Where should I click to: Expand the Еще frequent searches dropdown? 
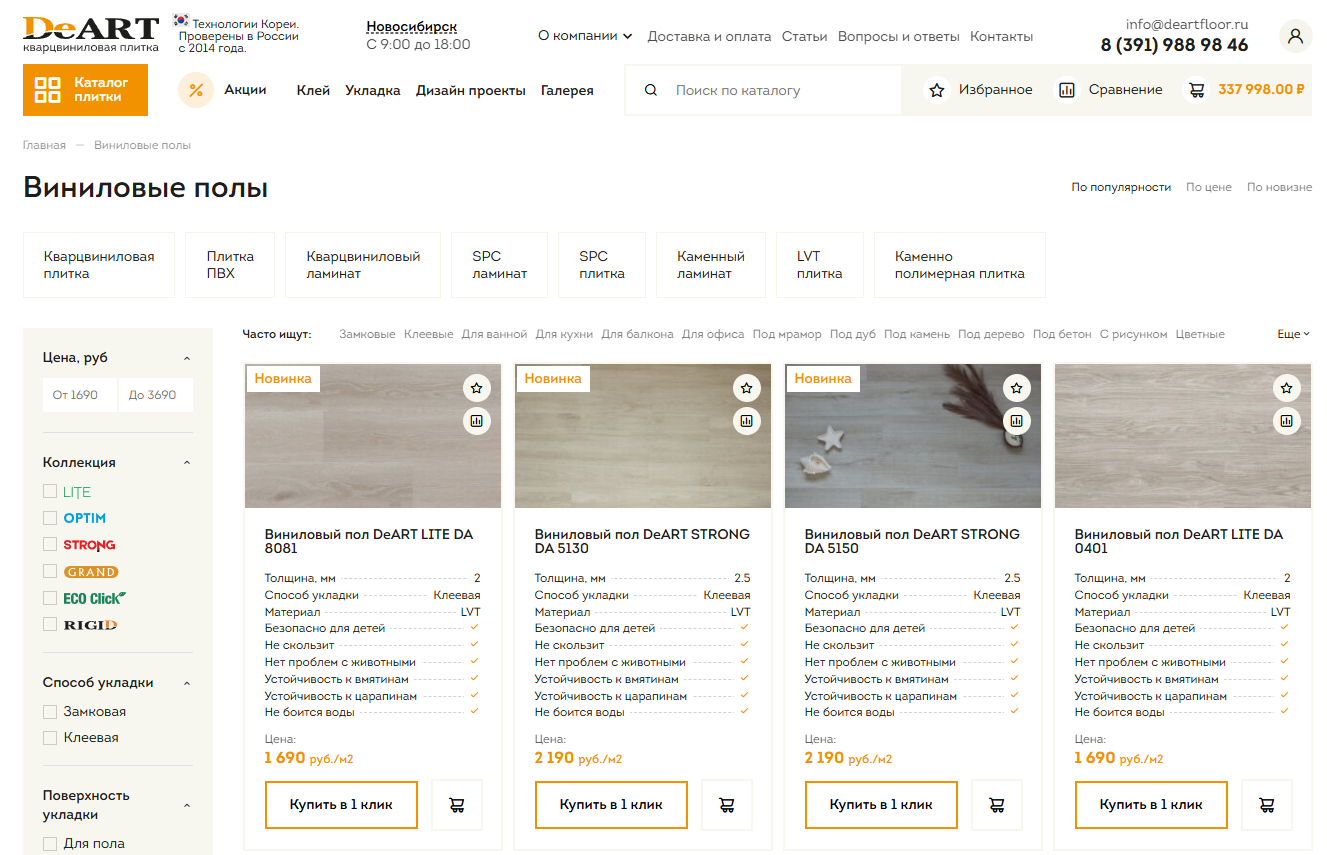click(x=1293, y=334)
